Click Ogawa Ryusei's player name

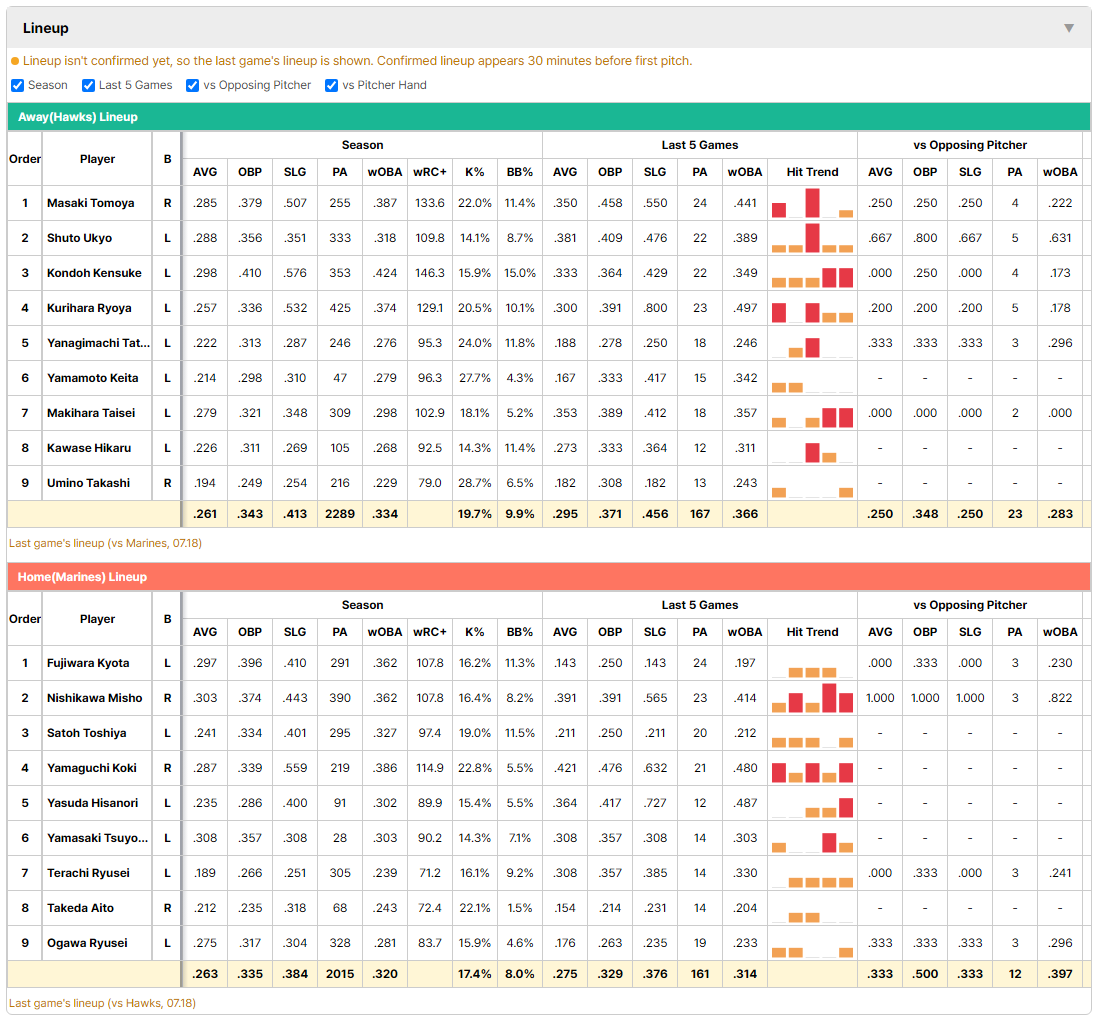[x=87, y=943]
